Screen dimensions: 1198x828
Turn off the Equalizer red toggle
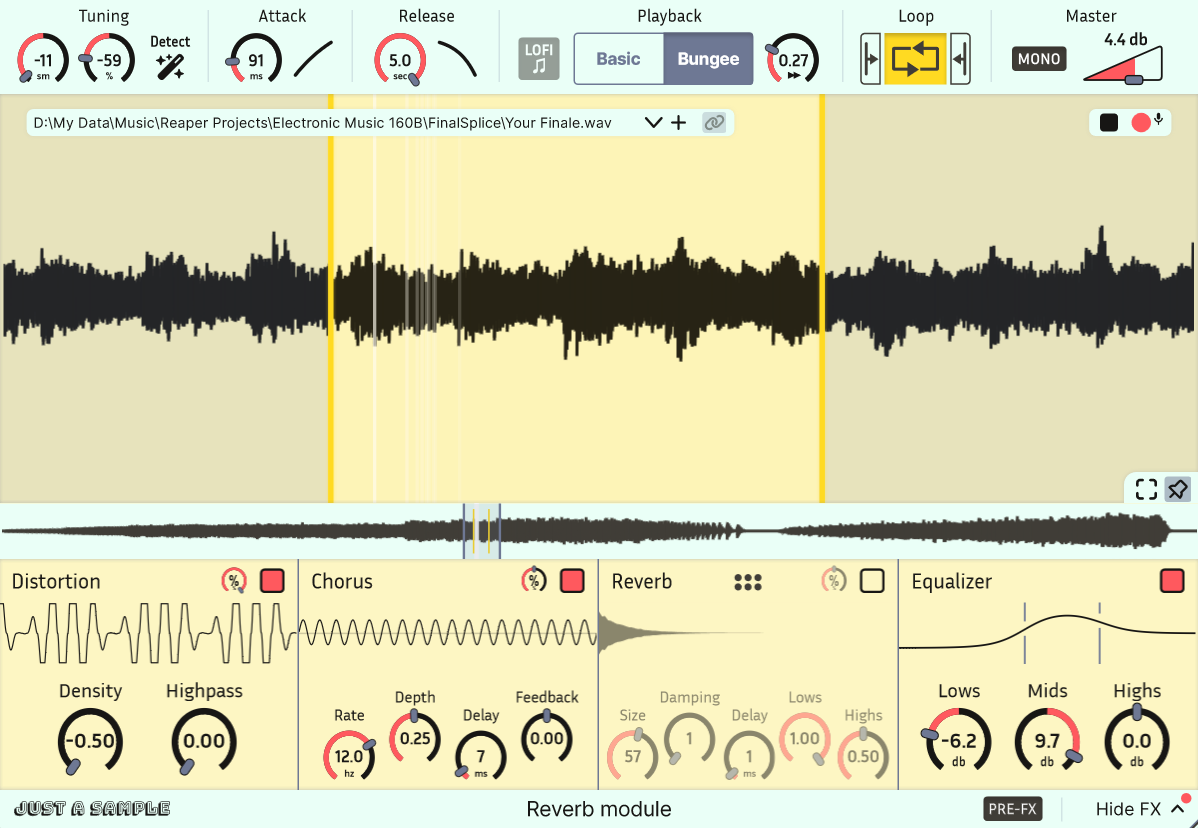[x=1172, y=581]
